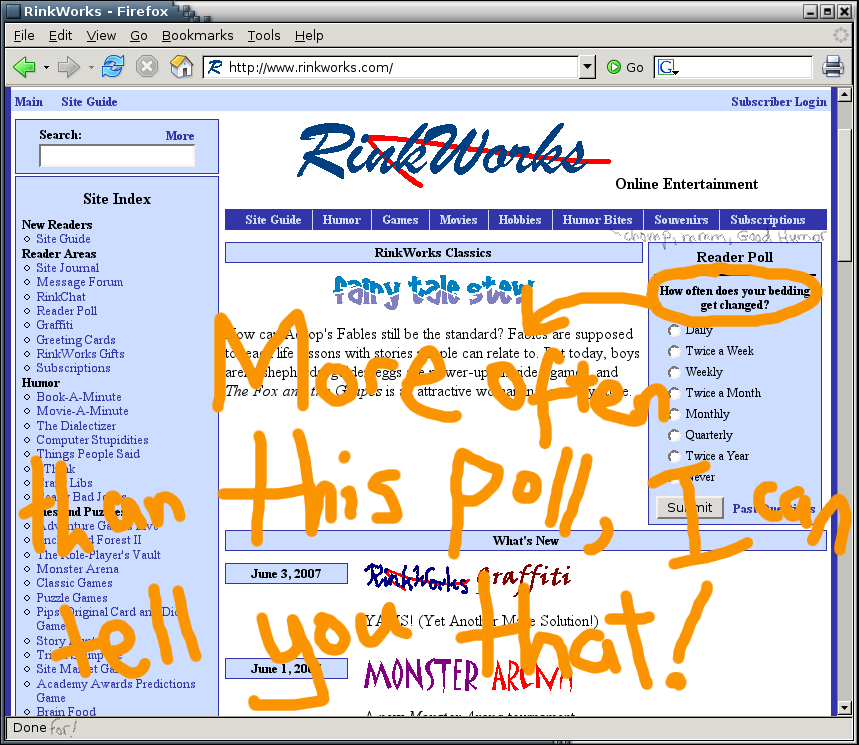Click the scrollbar down arrow
Screen dimensions: 859x745
tap(844, 707)
